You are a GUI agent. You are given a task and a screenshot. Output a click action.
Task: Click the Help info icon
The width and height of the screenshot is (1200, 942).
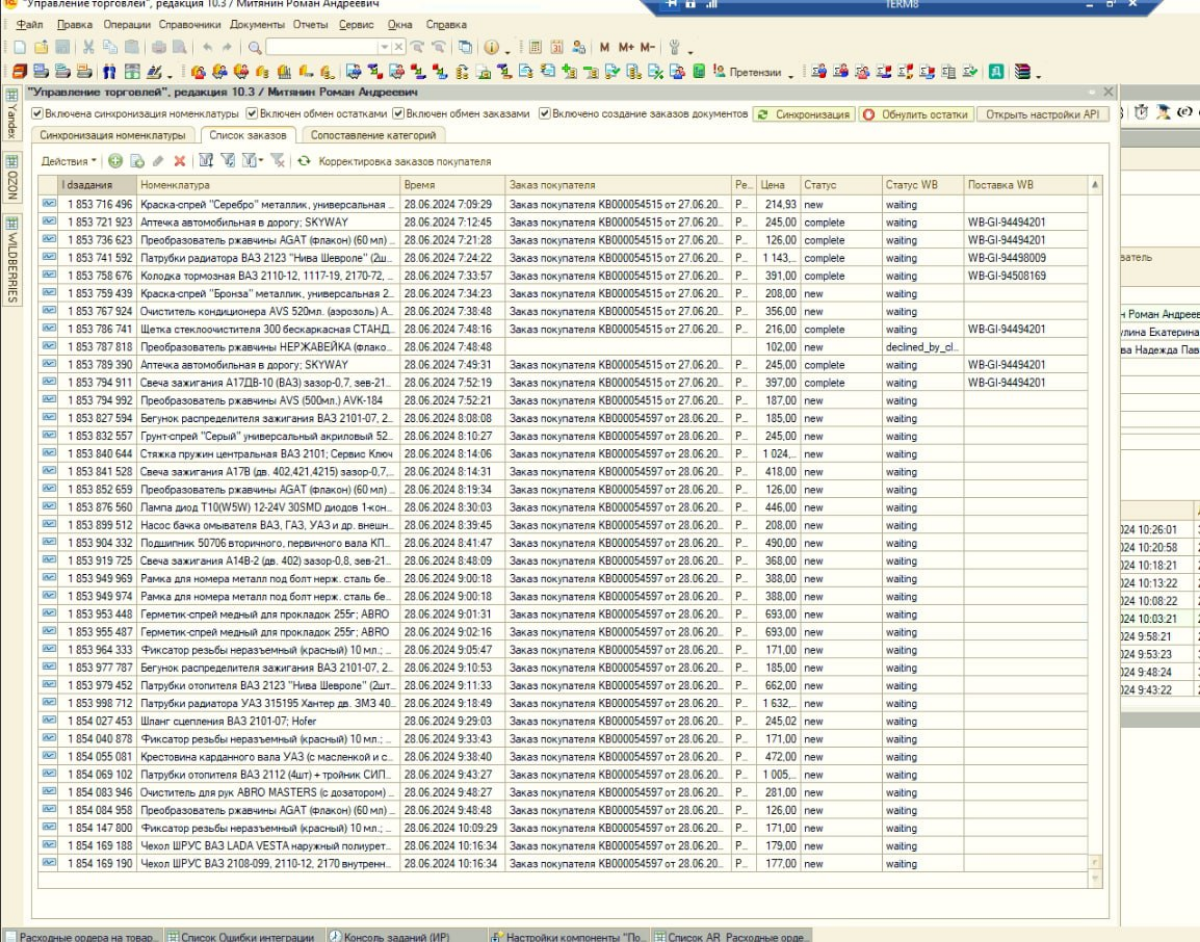(492, 47)
